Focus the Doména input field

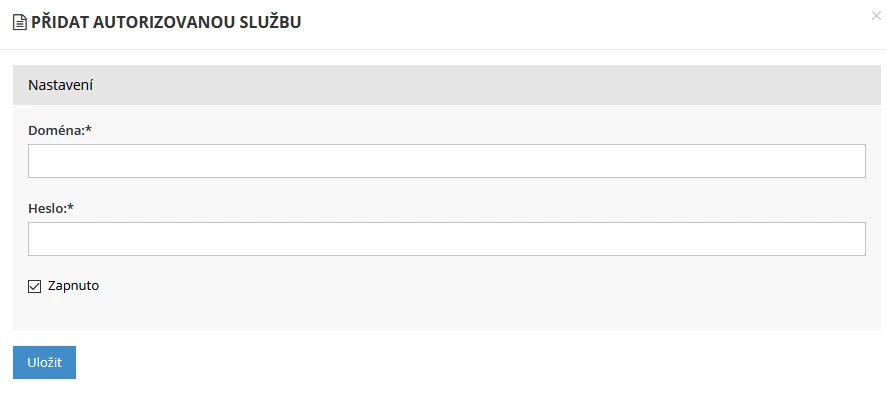[447, 161]
